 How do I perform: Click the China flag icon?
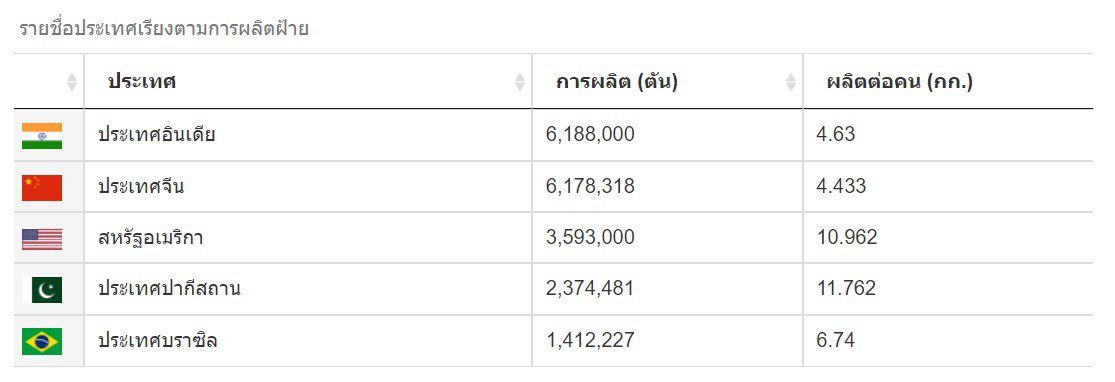pos(42,188)
